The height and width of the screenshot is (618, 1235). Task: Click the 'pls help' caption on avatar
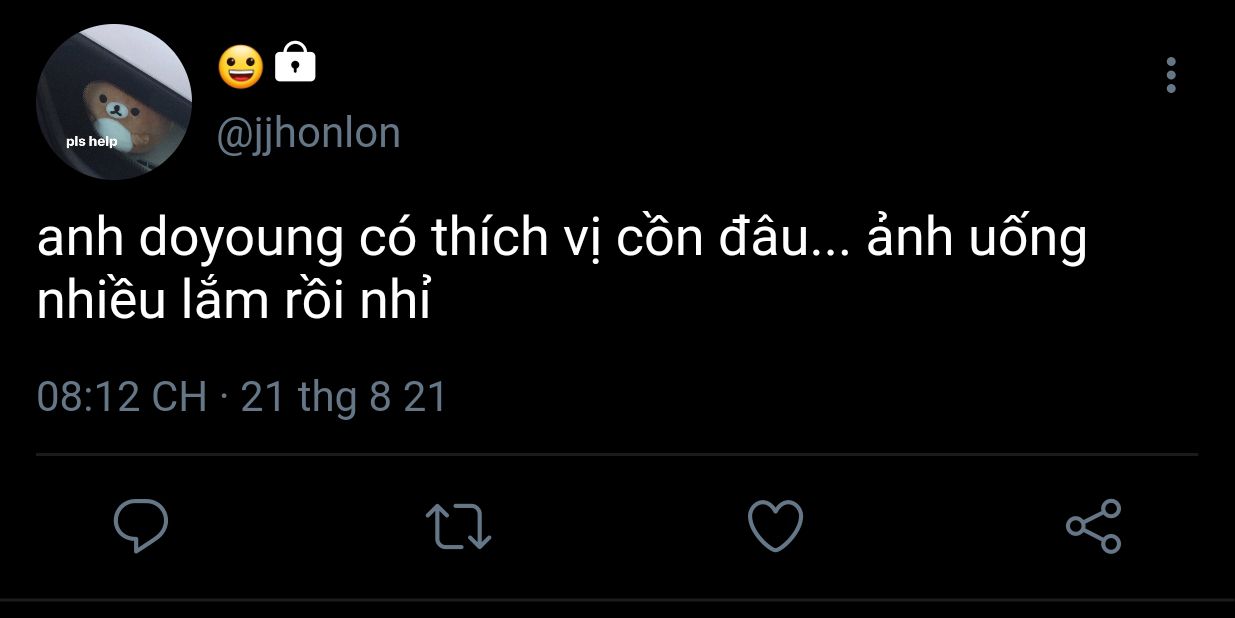point(92,141)
